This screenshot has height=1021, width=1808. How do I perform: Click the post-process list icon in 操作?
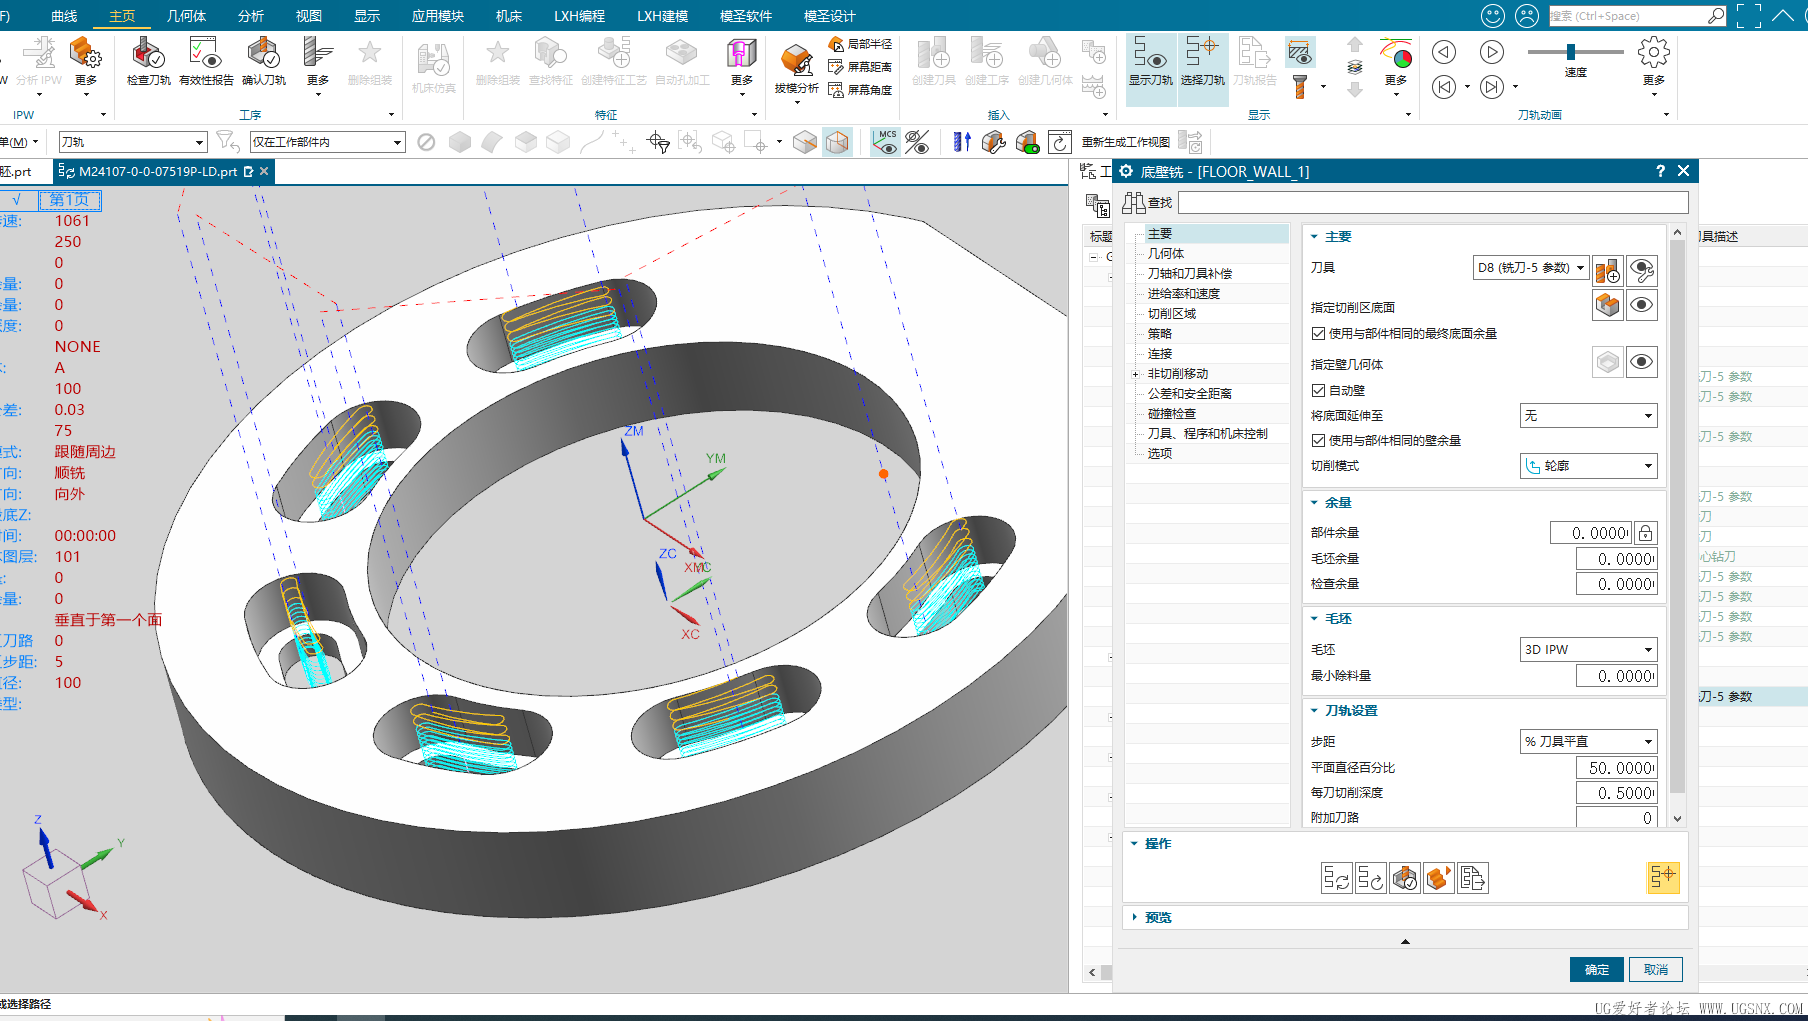pos(1472,878)
